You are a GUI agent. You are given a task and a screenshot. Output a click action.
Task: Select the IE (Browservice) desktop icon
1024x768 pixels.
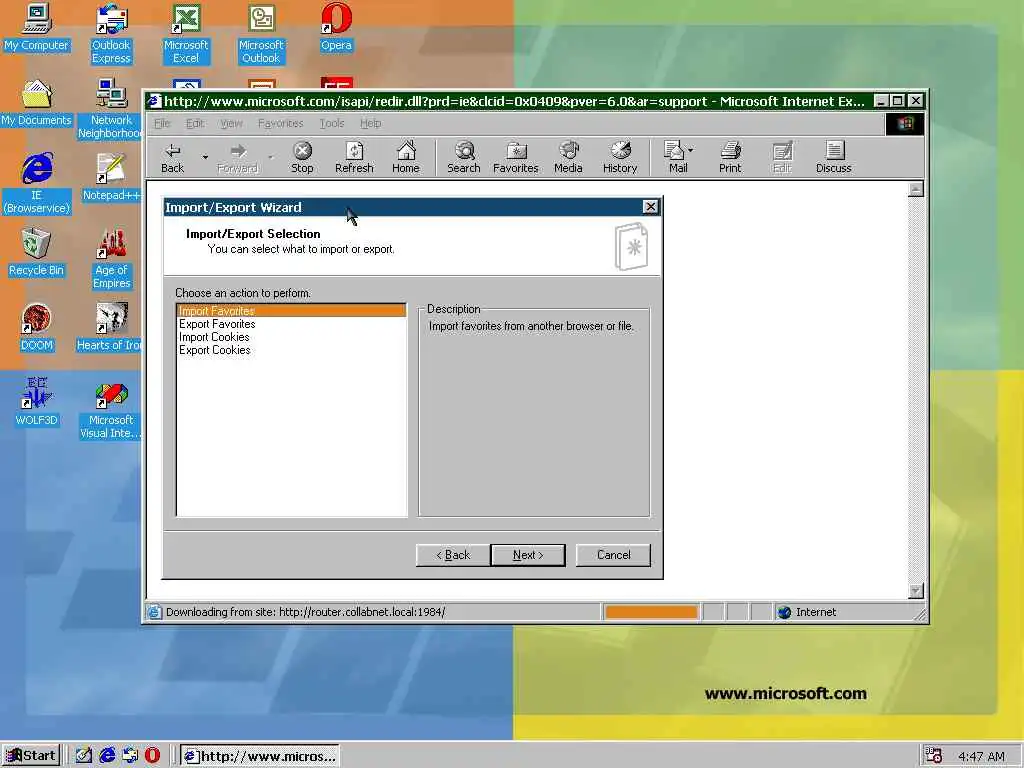(37, 184)
